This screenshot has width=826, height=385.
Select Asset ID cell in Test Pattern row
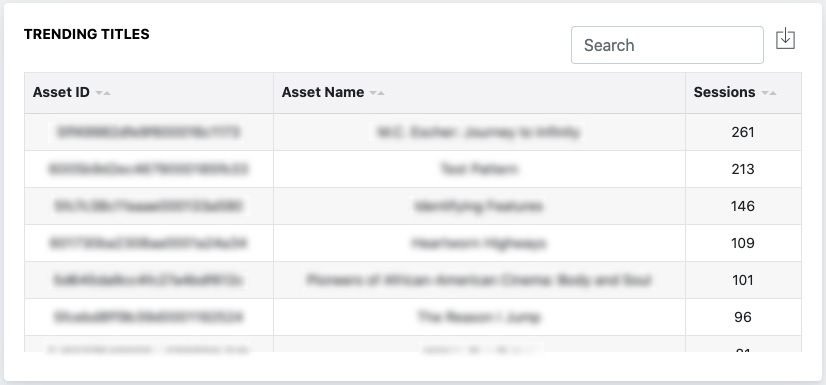tap(149, 169)
